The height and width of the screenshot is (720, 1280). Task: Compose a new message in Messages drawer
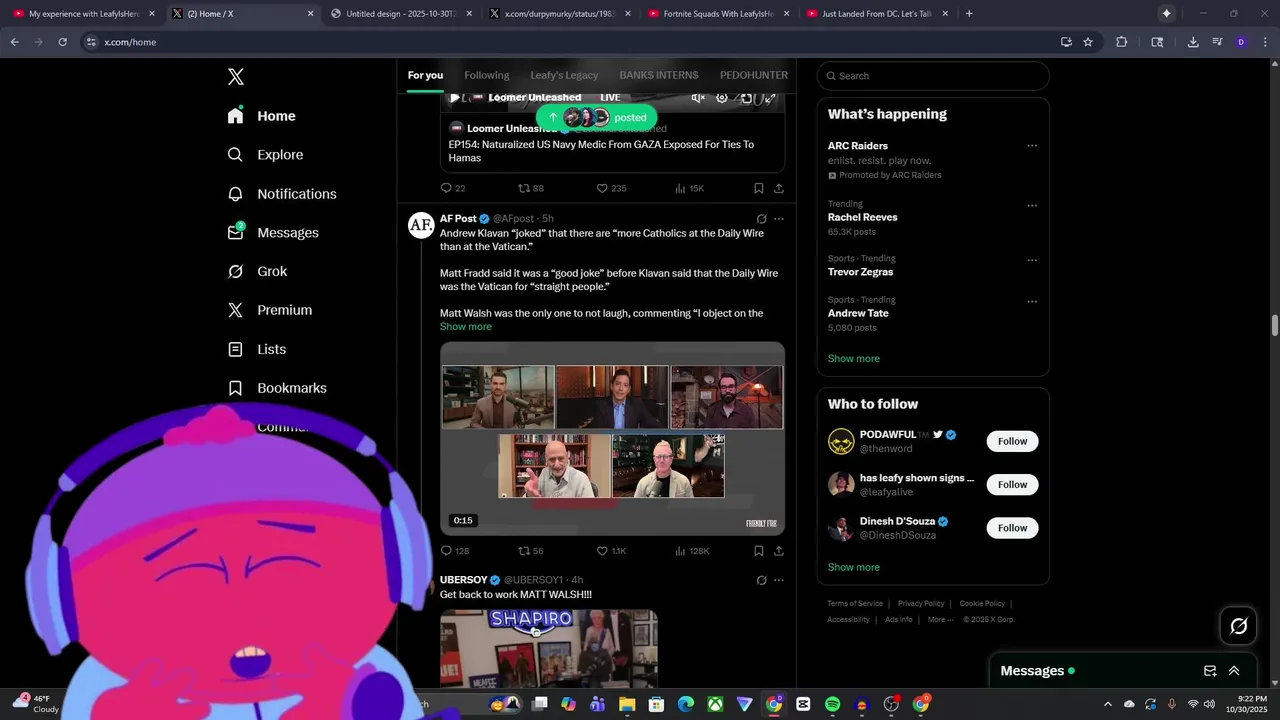[1210, 671]
